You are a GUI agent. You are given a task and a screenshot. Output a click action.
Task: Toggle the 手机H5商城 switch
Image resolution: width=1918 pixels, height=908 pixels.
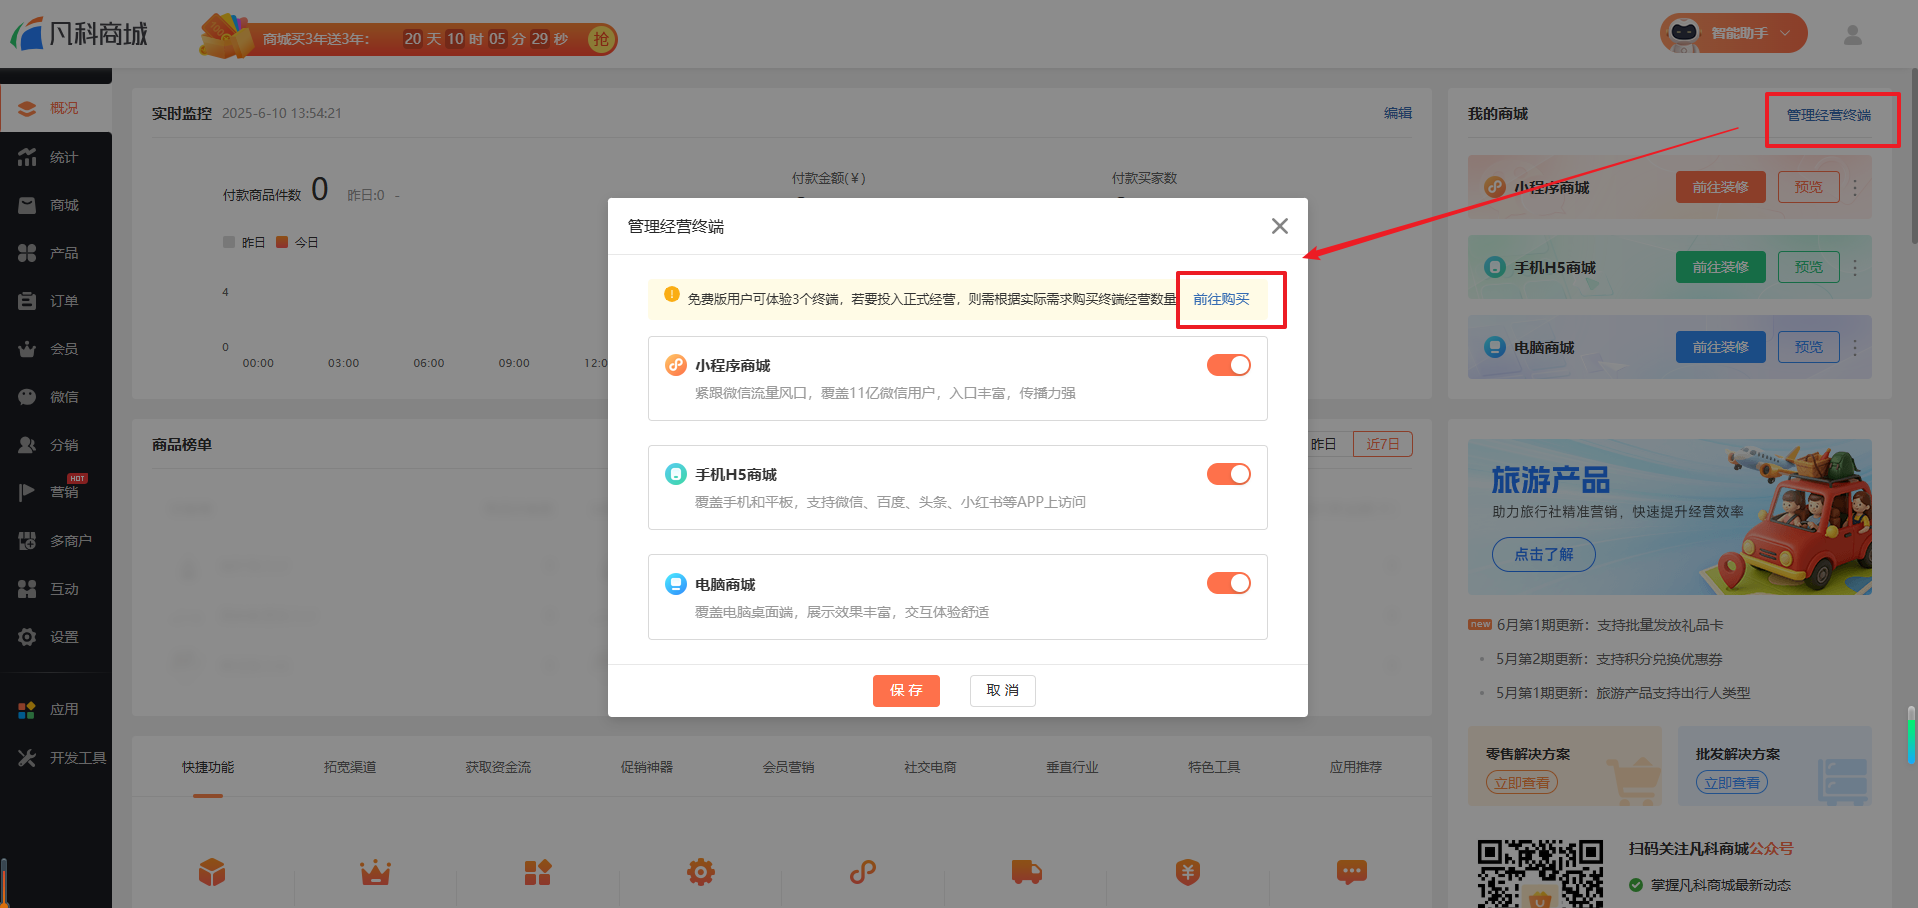click(1229, 474)
